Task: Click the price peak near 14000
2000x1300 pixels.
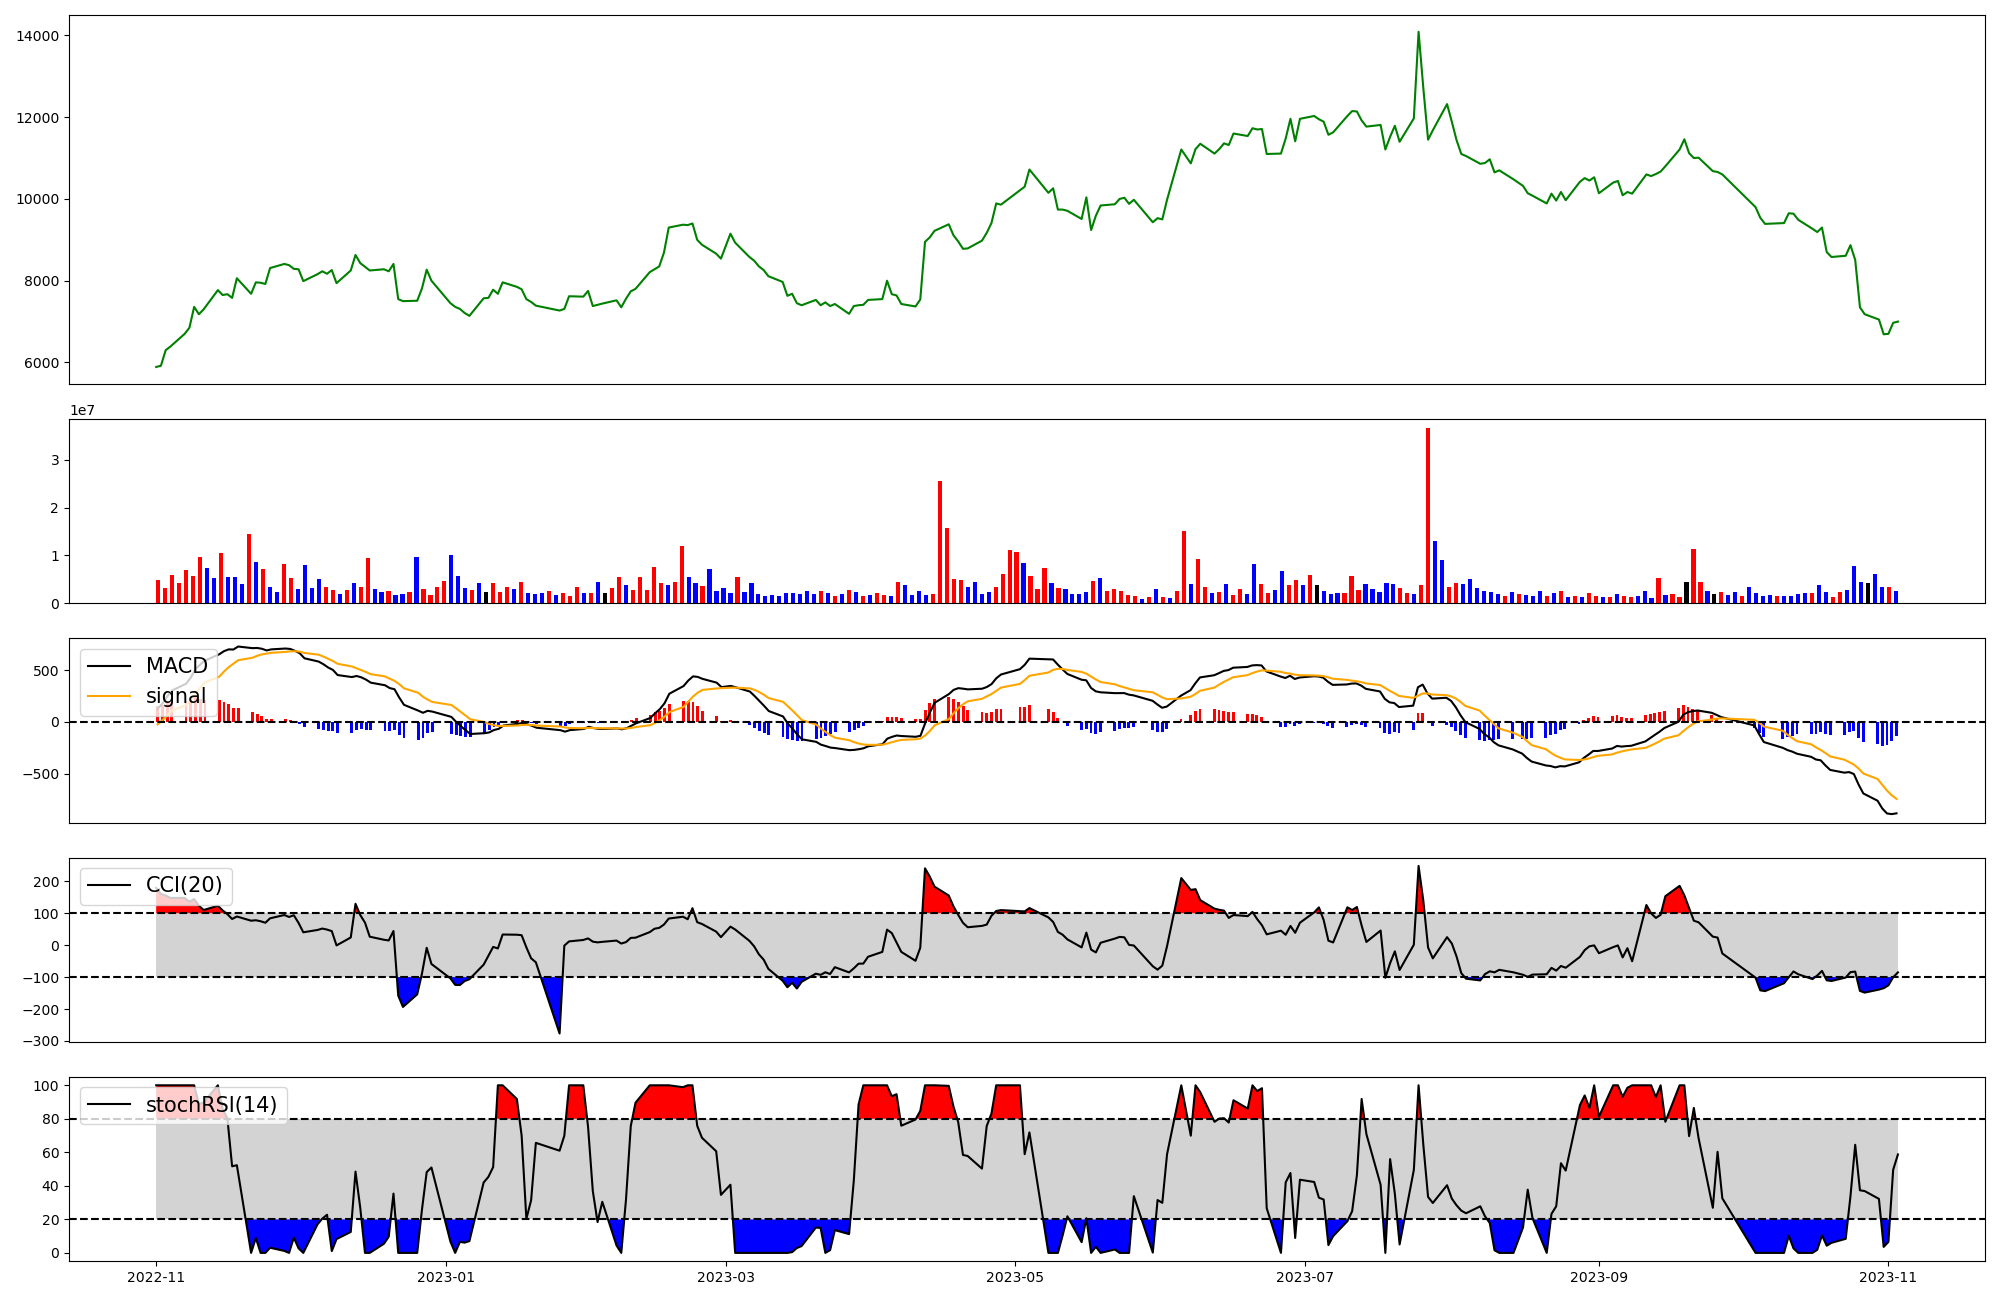Action: click(x=1418, y=34)
